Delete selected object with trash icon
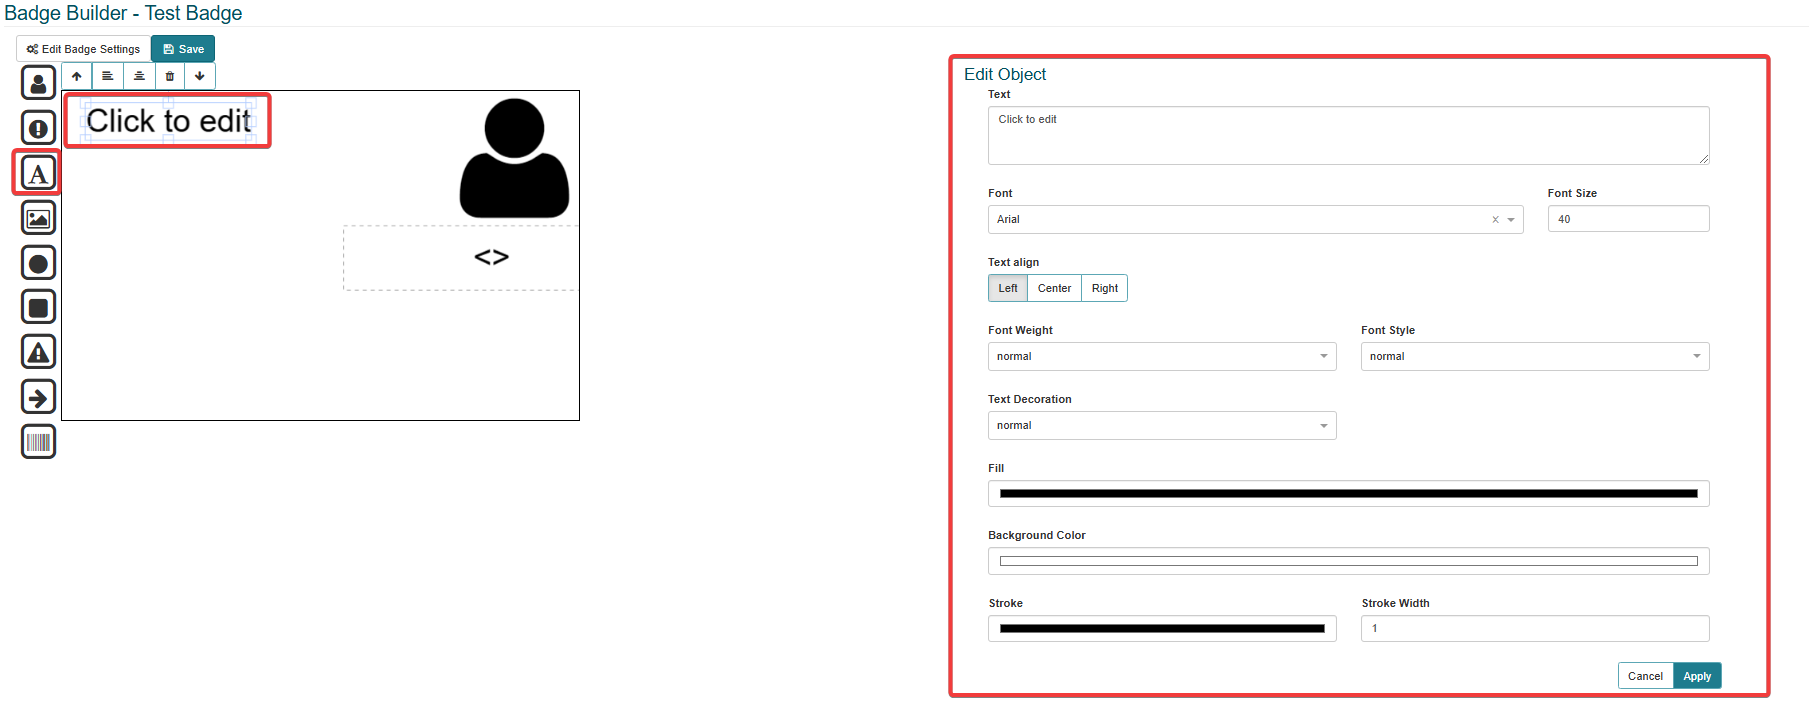This screenshot has width=1809, height=712. pos(170,76)
